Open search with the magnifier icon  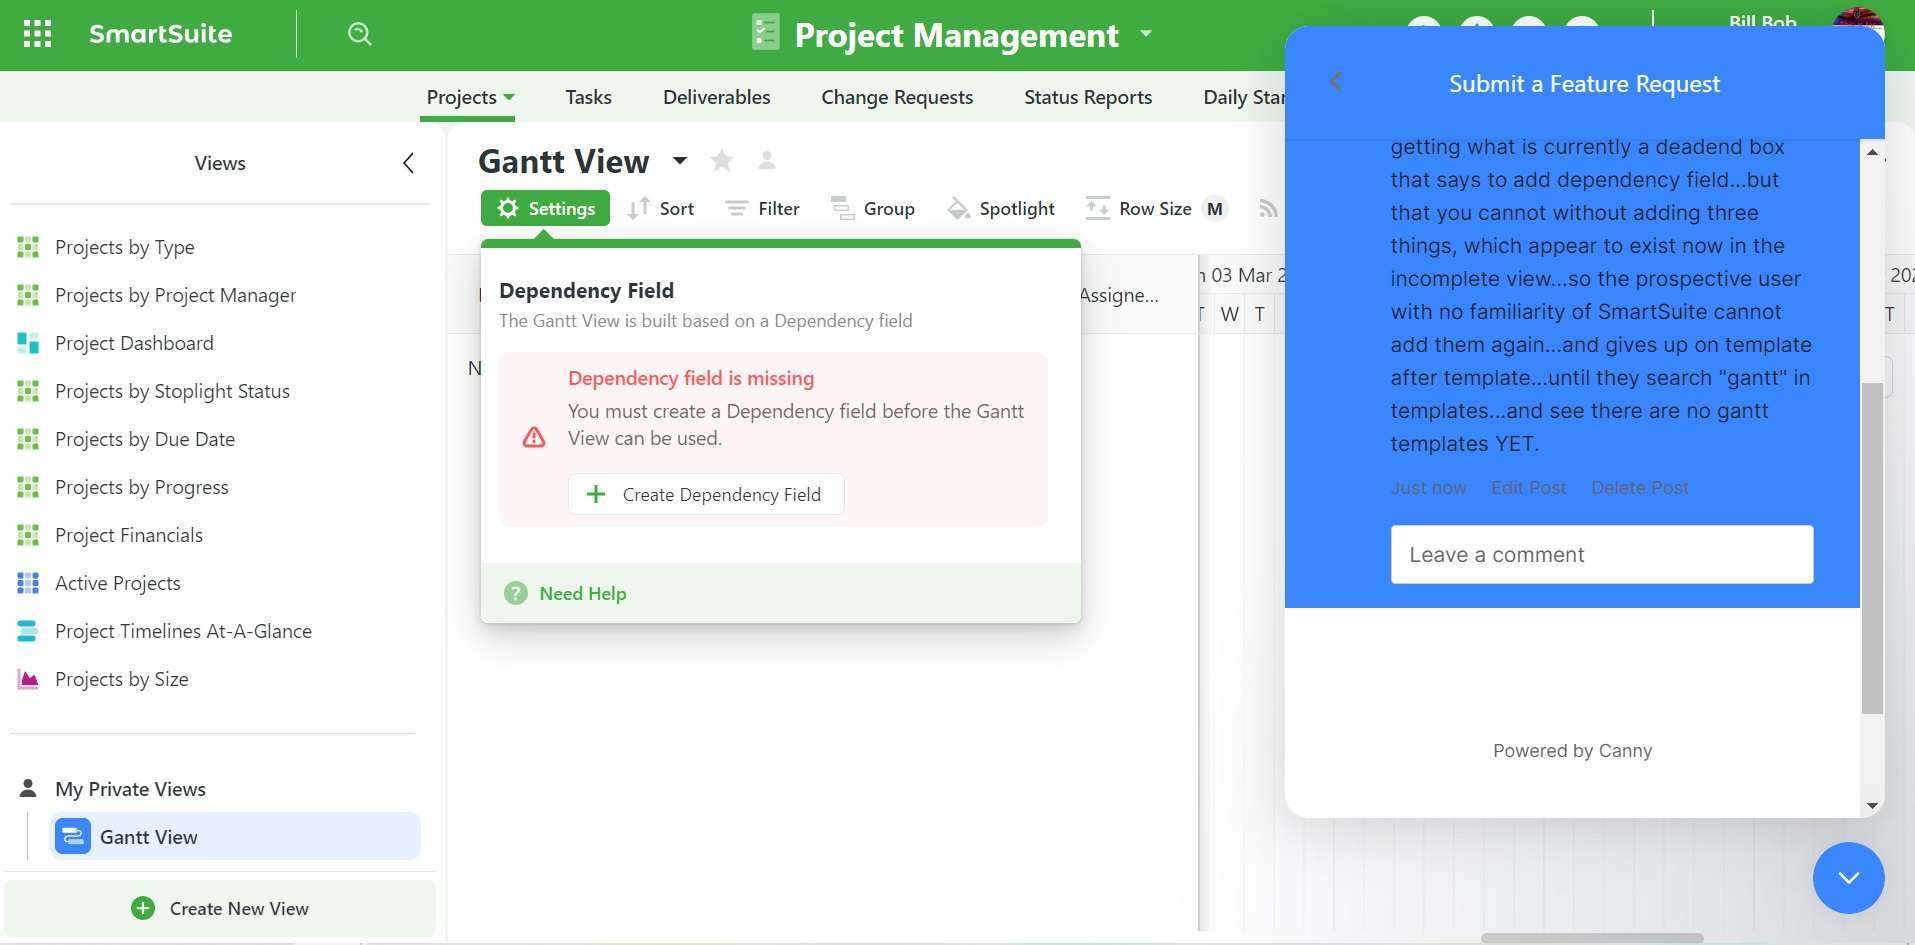[x=360, y=34]
